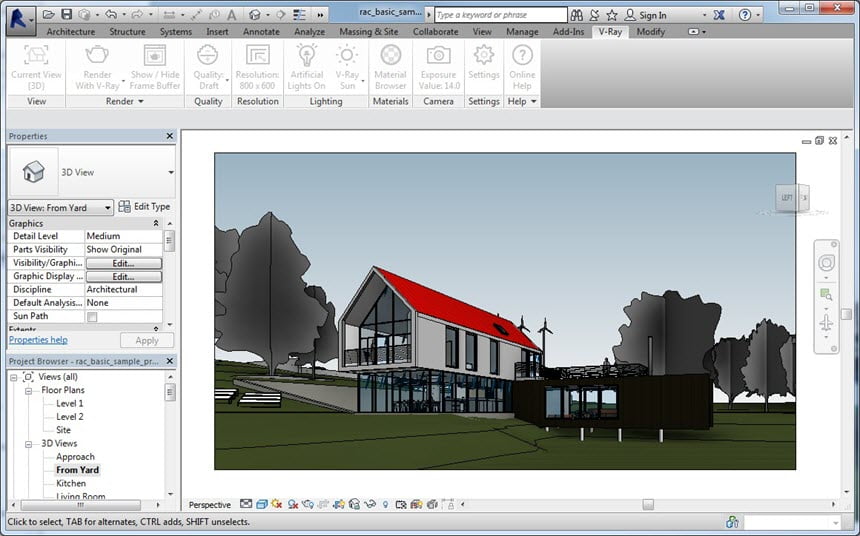Image resolution: width=860 pixels, height=536 pixels.
Task: Switch to the Modify ribbon tab
Action: (650, 32)
